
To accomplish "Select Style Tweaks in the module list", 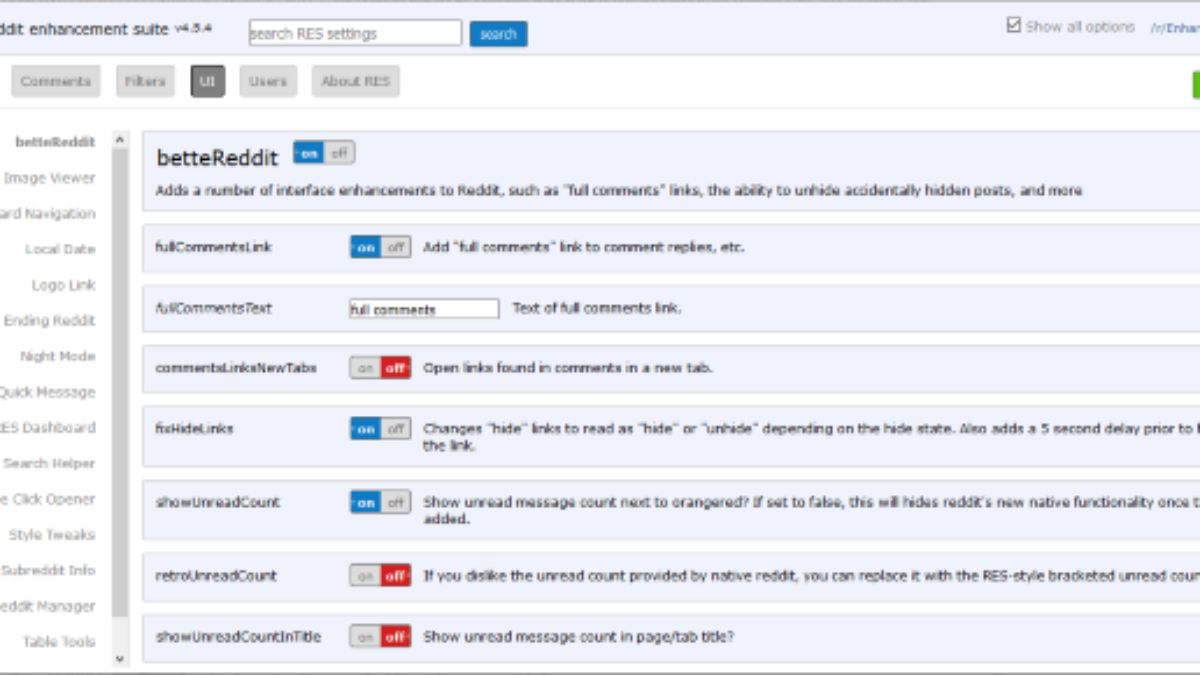I will [x=52, y=535].
